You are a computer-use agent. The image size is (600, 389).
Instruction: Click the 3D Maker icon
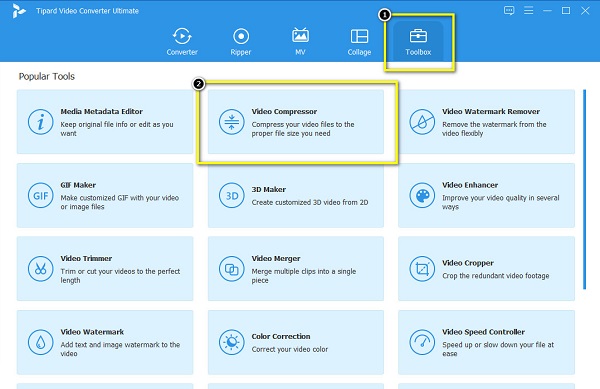tap(232, 195)
